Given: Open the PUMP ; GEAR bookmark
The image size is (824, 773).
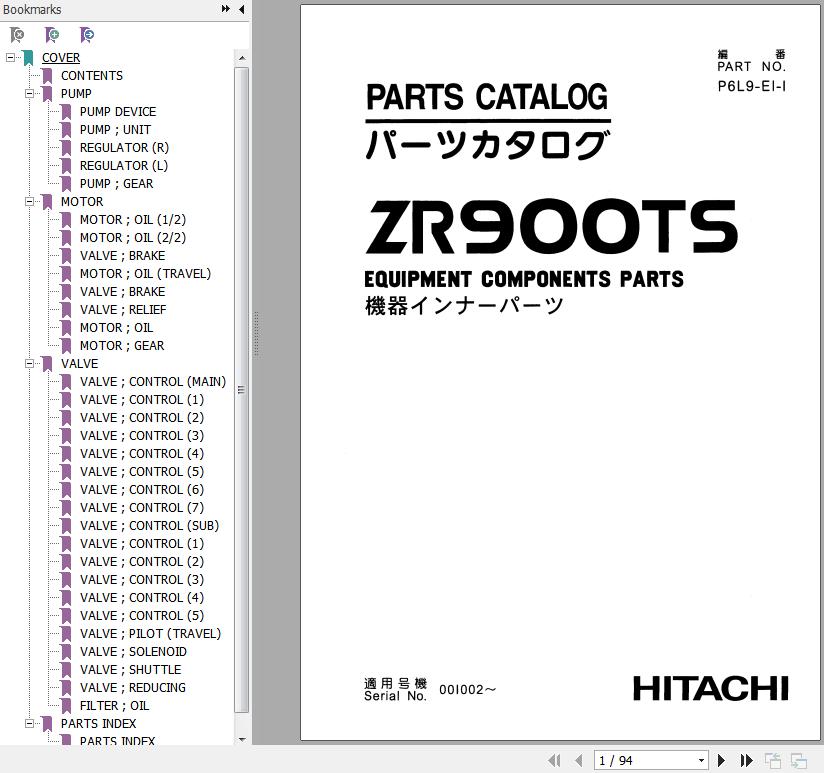Looking at the screenshot, I should coord(116,183).
